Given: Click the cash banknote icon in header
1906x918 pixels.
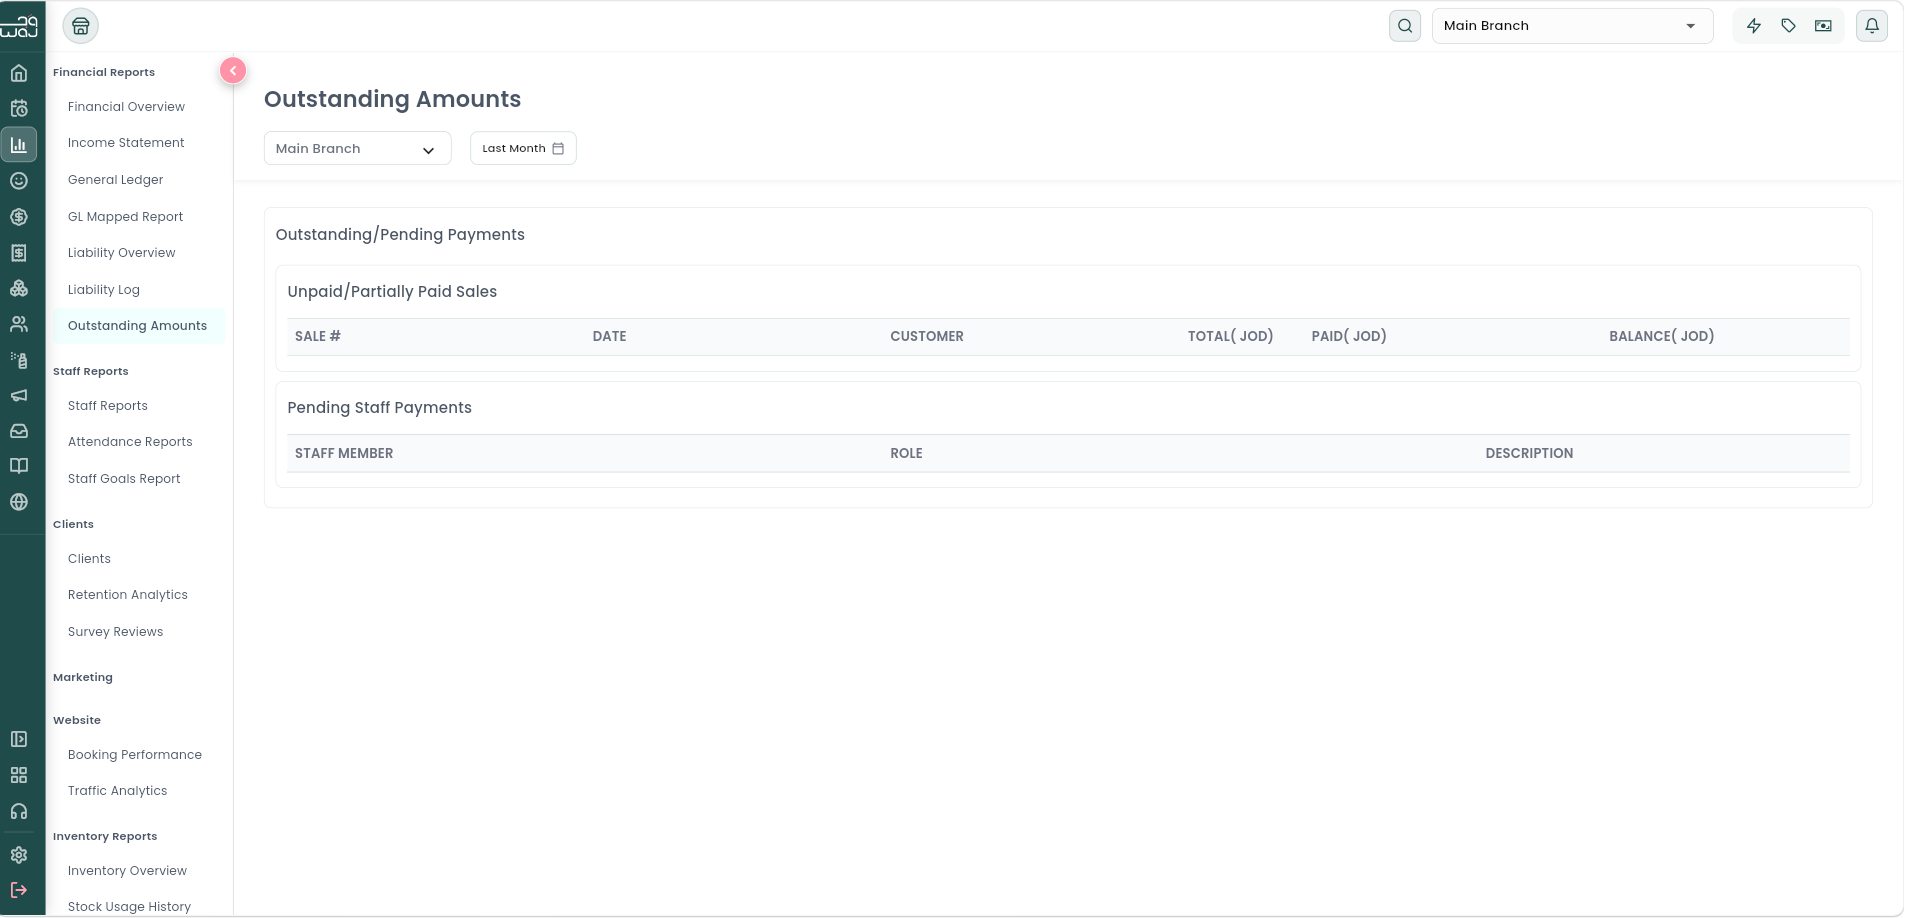Looking at the screenshot, I should (1824, 26).
